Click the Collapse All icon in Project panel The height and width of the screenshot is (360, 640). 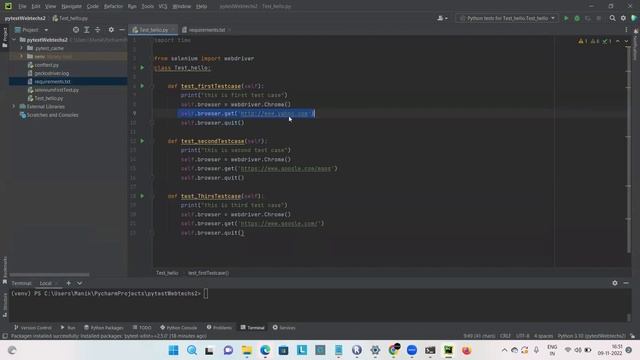98,30
